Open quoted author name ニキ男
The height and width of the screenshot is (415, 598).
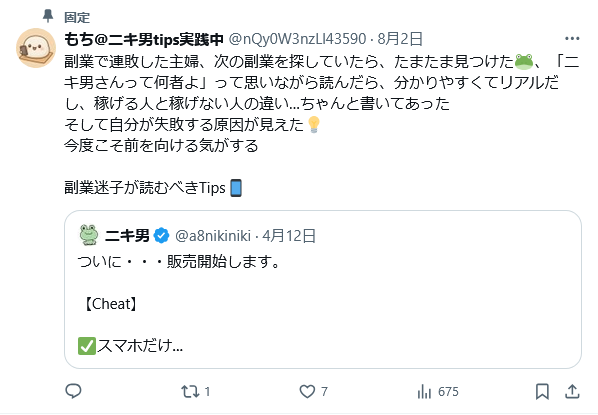(x=127, y=236)
